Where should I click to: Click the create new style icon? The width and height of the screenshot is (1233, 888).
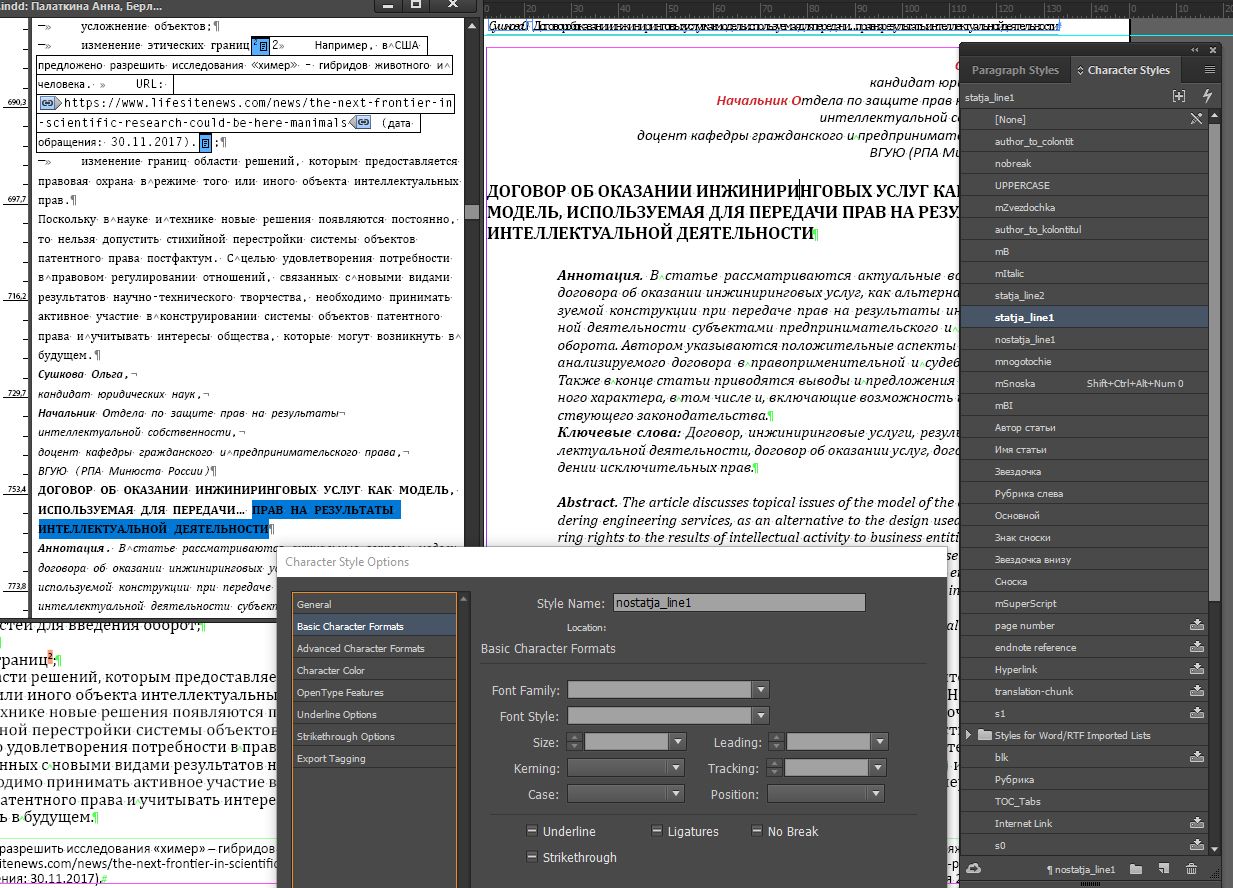tap(1163, 869)
